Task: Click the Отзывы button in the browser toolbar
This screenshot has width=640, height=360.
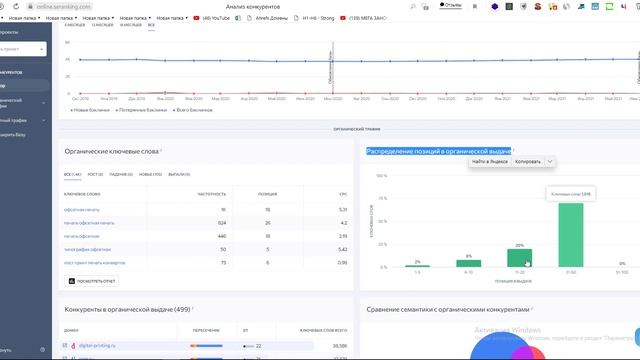Action: [x=451, y=5]
